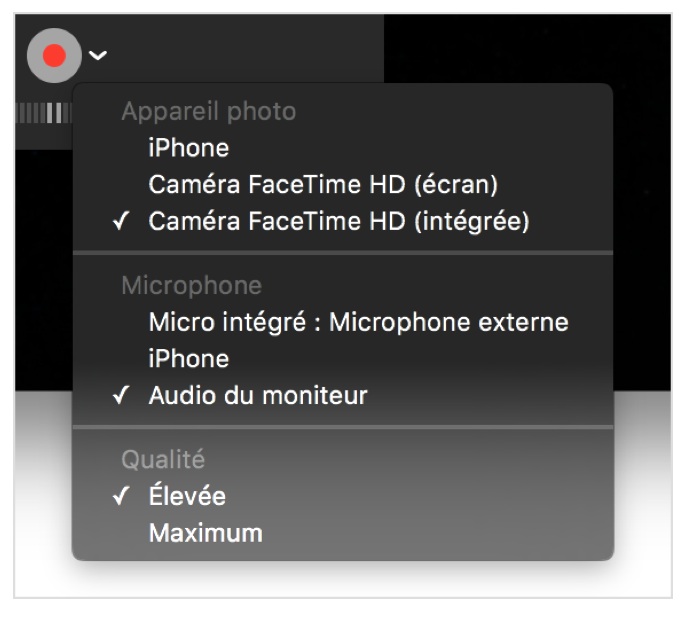
Task: Open the options chevron beside the record button
Action: [98, 56]
